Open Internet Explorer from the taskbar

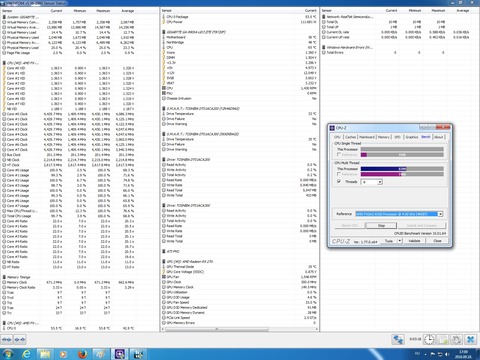(x=27, y=354)
